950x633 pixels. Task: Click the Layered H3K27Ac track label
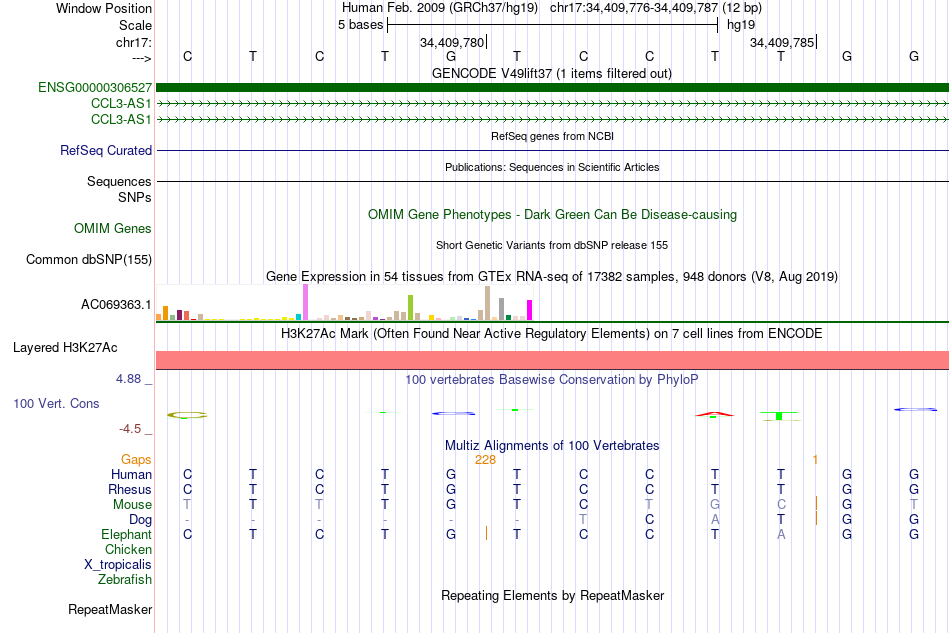(x=65, y=348)
